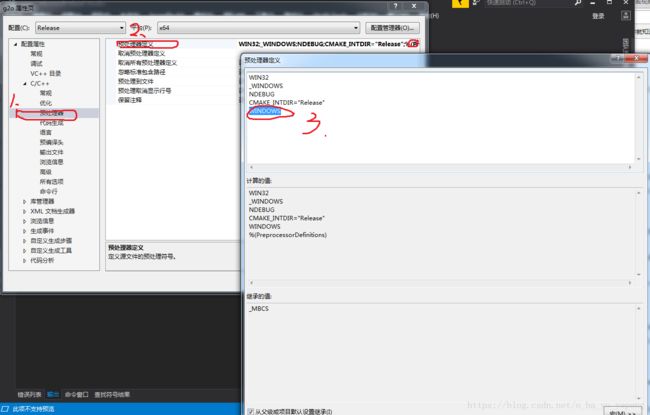Open the account icon next to 登录
The height and width of the screenshot is (415, 650).
click(626, 16)
